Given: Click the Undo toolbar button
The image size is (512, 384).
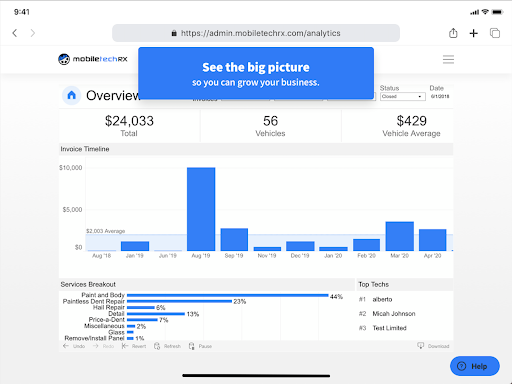Looking at the screenshot, I should click(74, 346).
